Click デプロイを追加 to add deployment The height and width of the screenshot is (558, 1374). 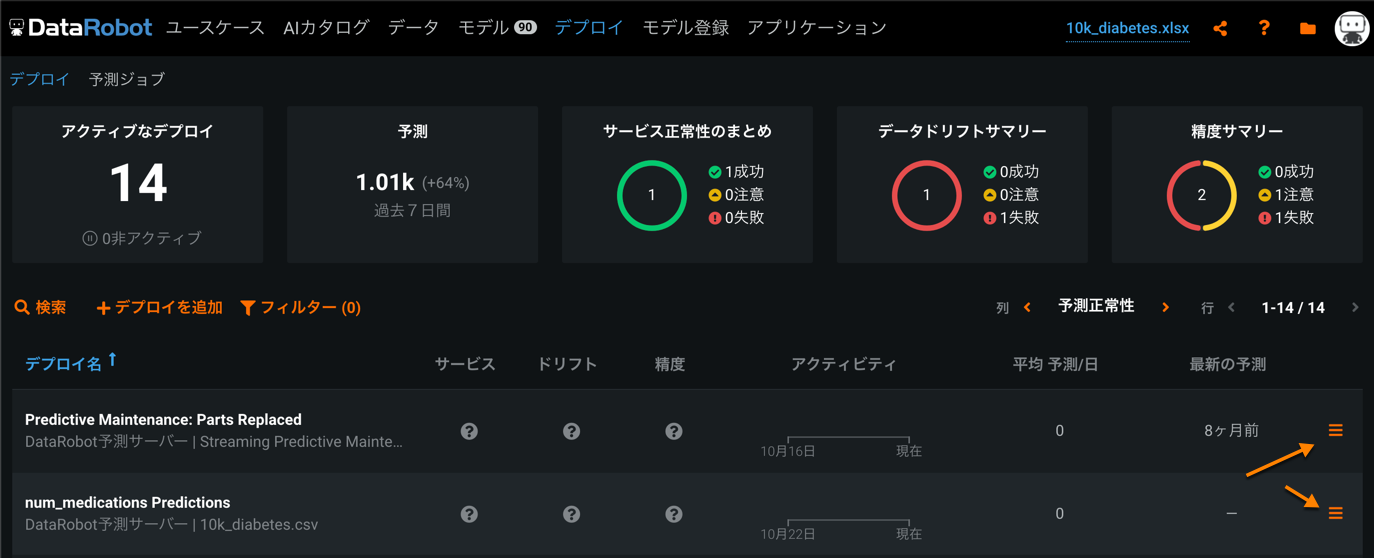point(159,308)
